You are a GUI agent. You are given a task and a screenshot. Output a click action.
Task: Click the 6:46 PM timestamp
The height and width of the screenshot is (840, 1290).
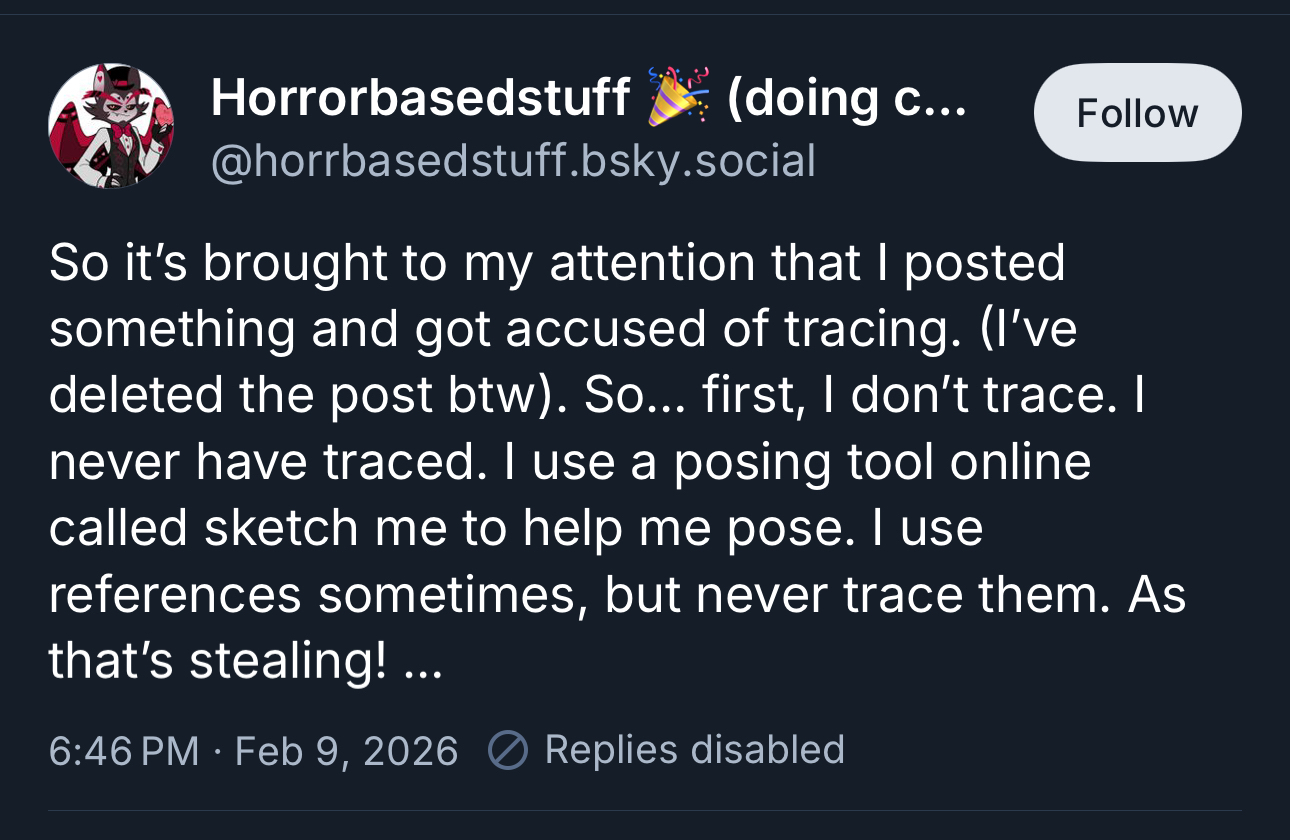coord(124,750)
